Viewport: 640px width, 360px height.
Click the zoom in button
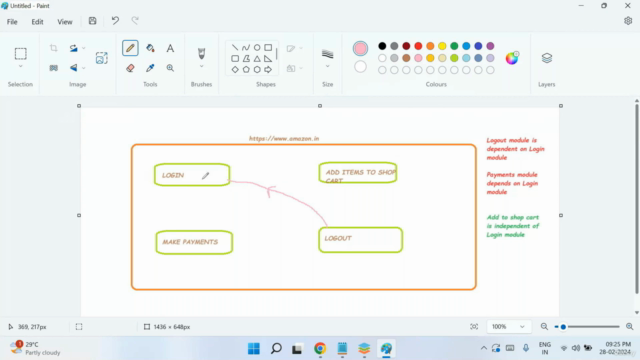[x=629, y=327]
